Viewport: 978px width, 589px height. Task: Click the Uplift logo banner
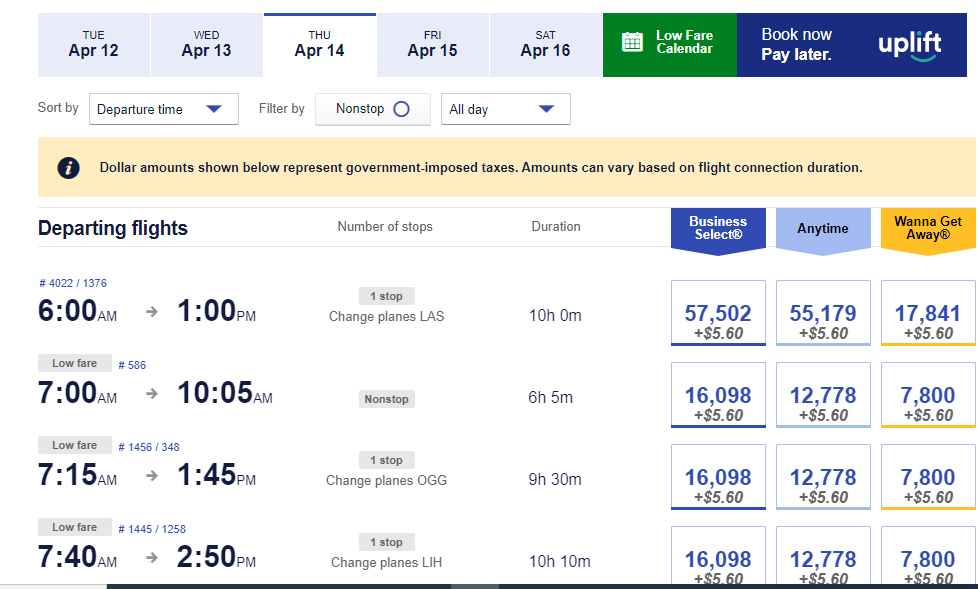coord(909,45)
